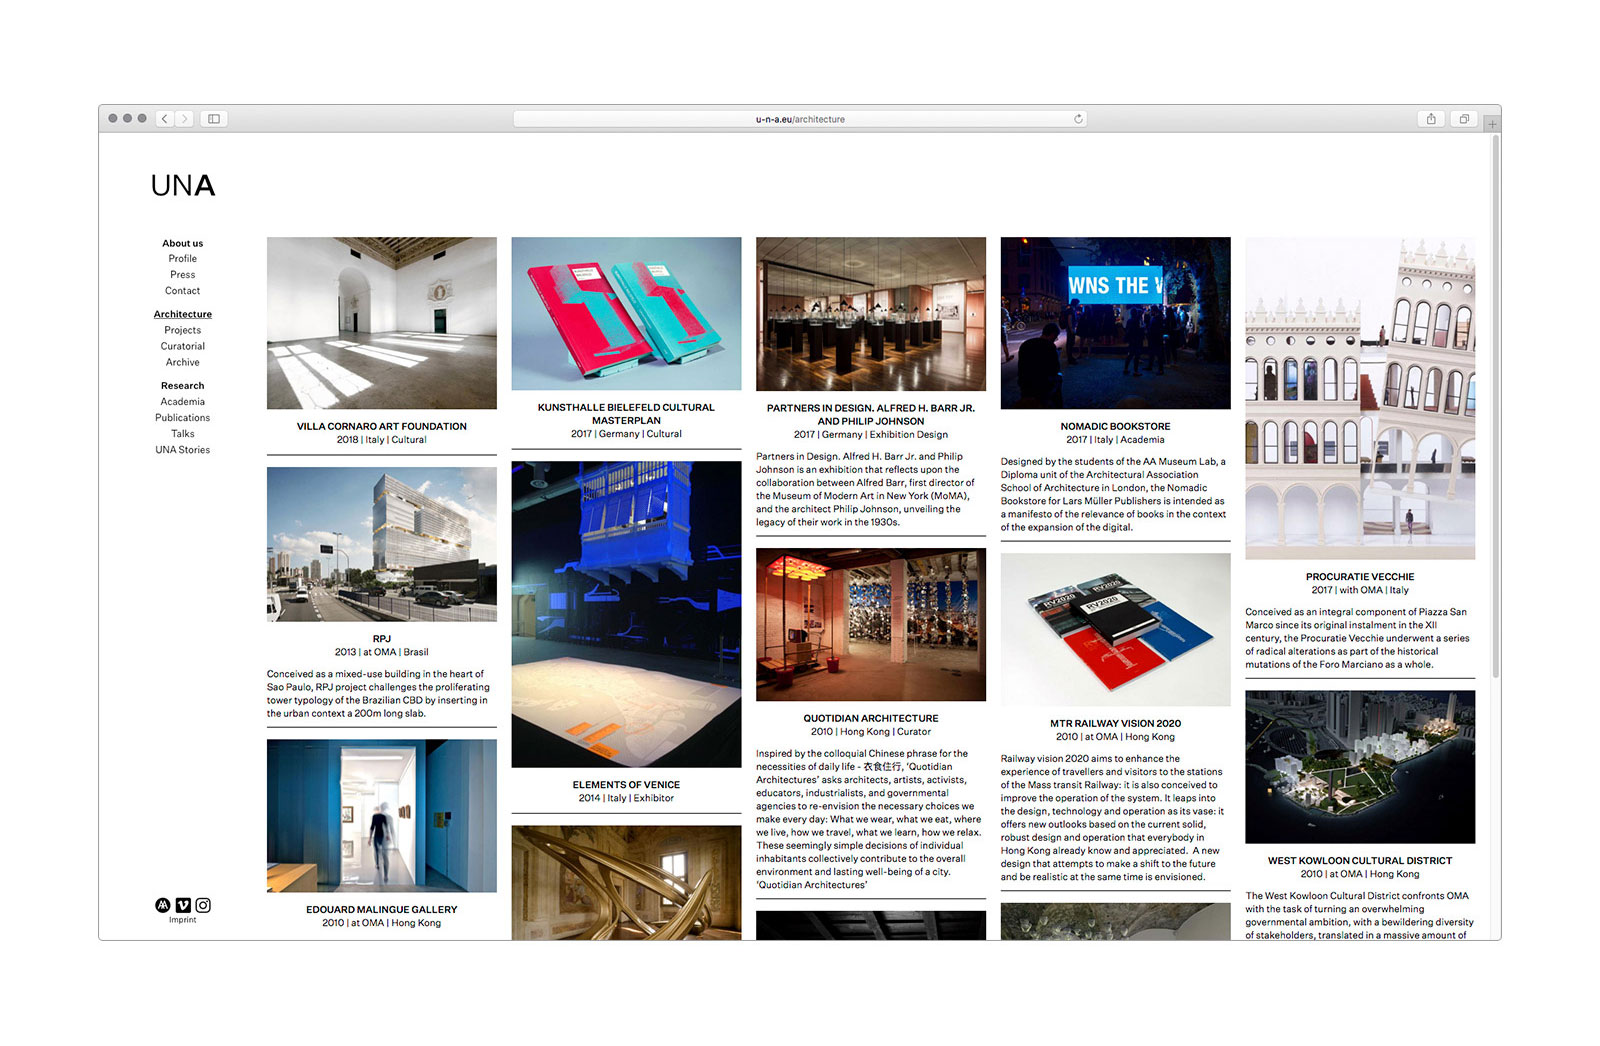
Task: Open the AA logo social link
Action: [163, 905]
